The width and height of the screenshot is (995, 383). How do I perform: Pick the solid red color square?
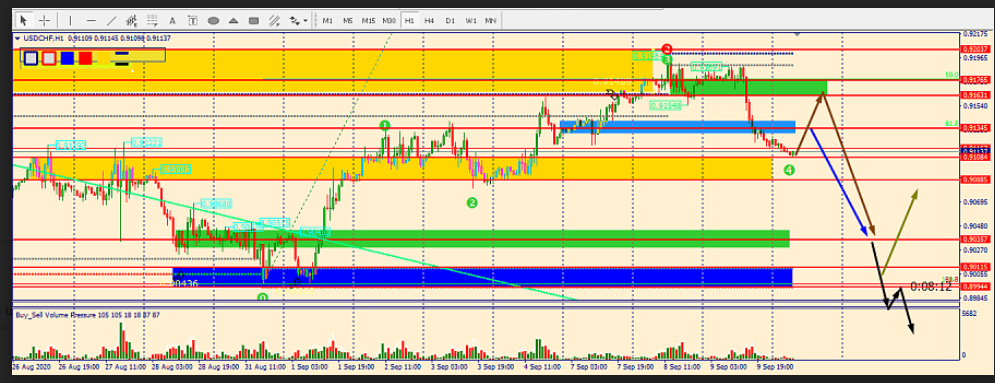coord(85,58)
